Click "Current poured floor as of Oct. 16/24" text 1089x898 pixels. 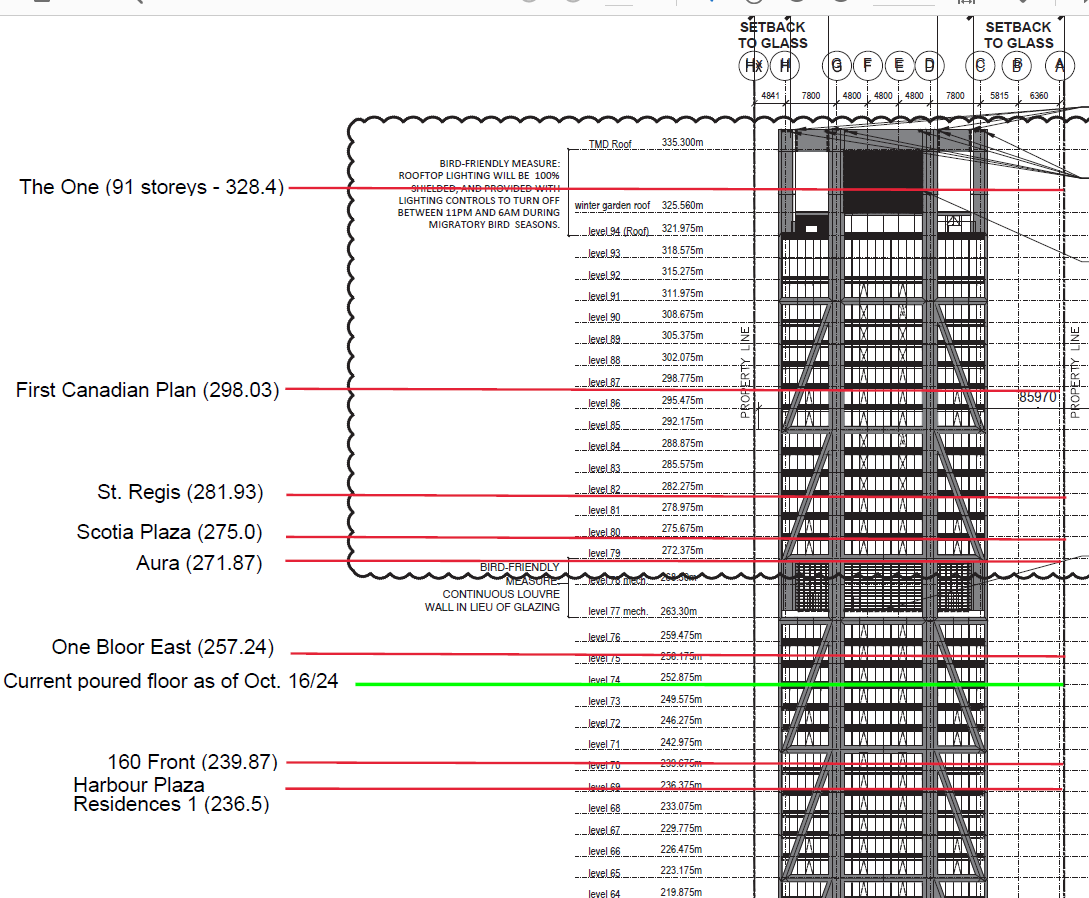pos(171,681)
